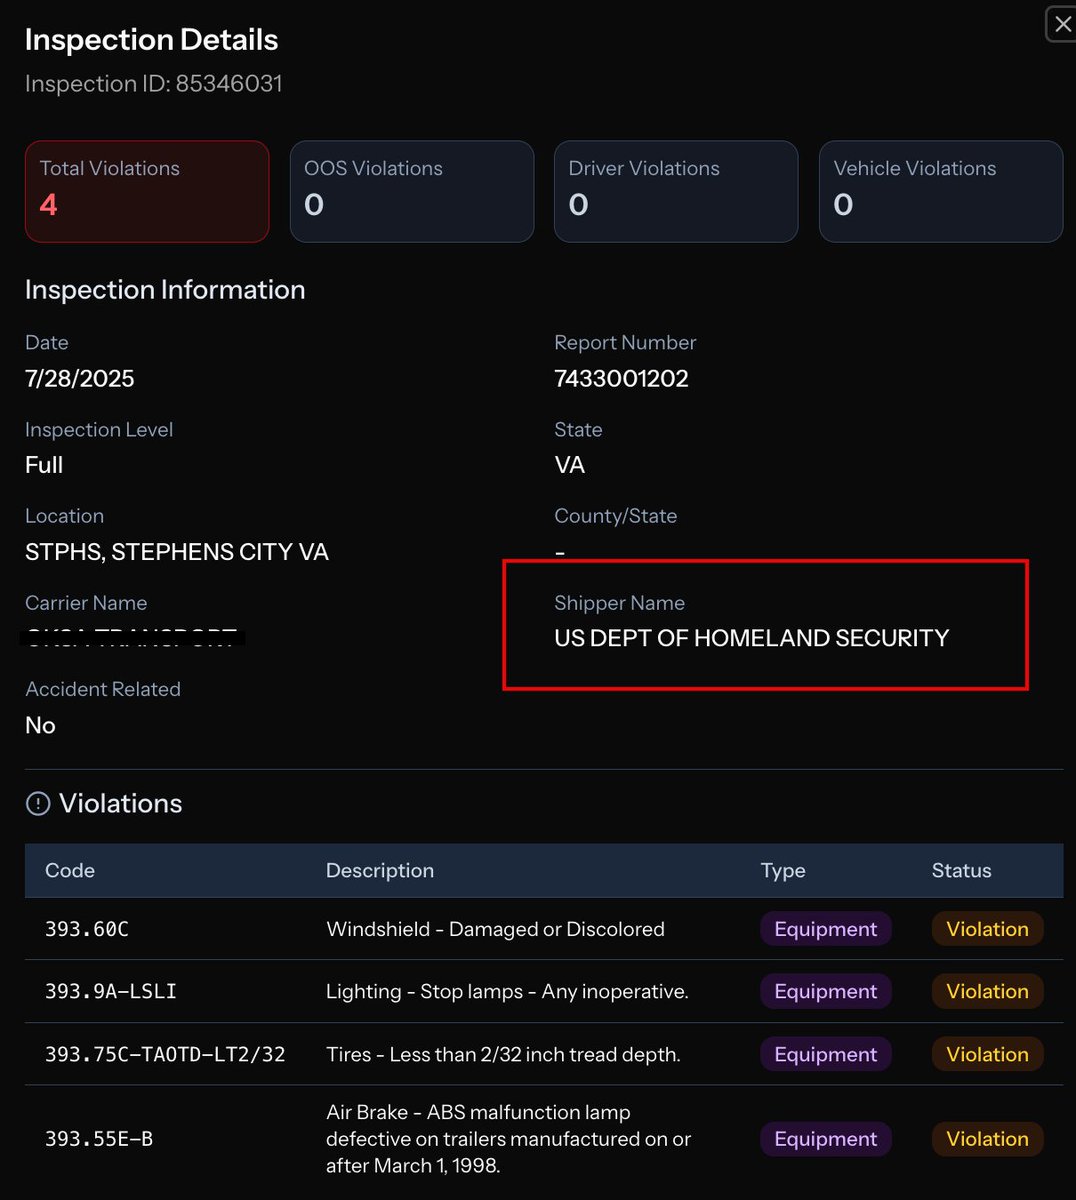Click the report number 7433001202
Viewport: 1076px width, 1200px height.
tap(621, 378)
